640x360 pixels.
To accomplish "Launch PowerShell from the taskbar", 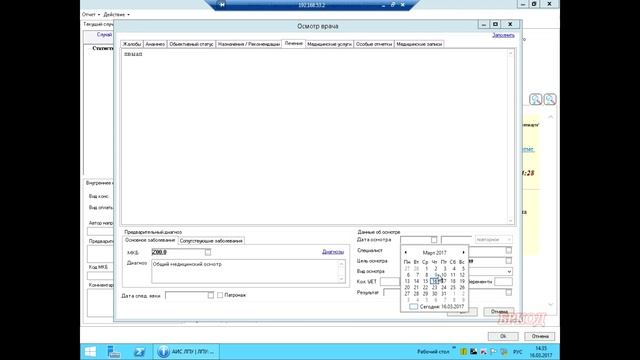I will (139, 351).
